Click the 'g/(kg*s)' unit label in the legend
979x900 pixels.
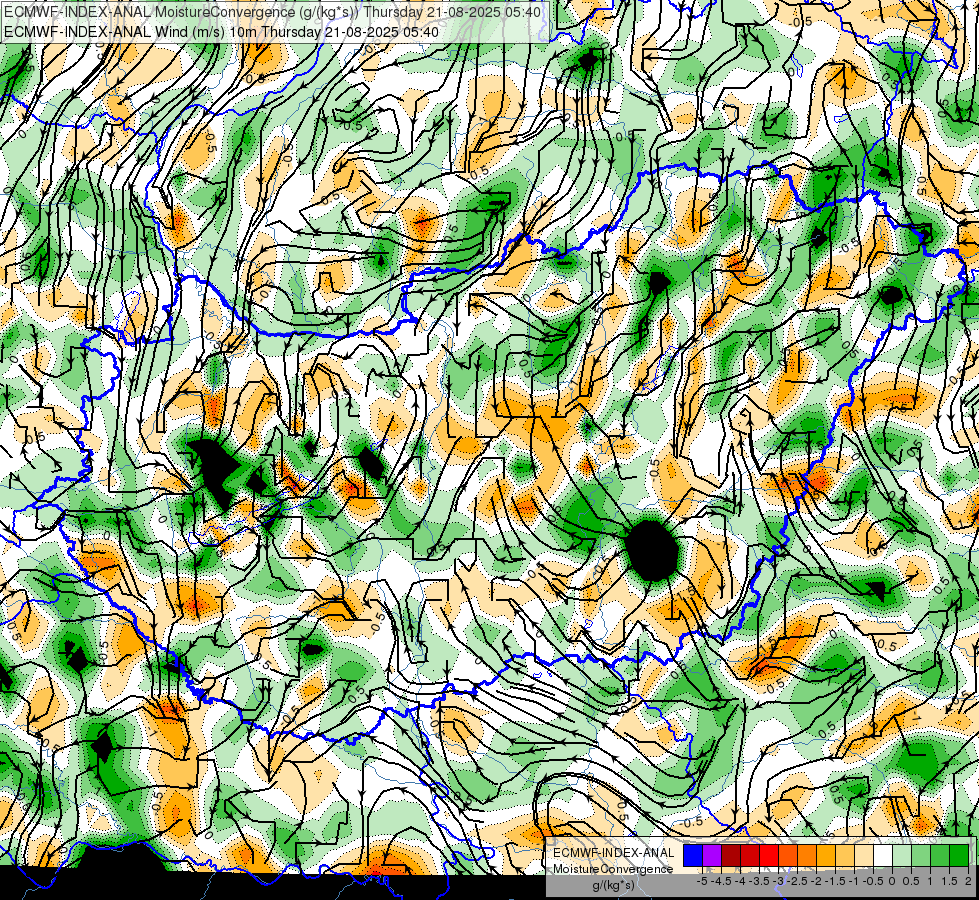point(613,885)
